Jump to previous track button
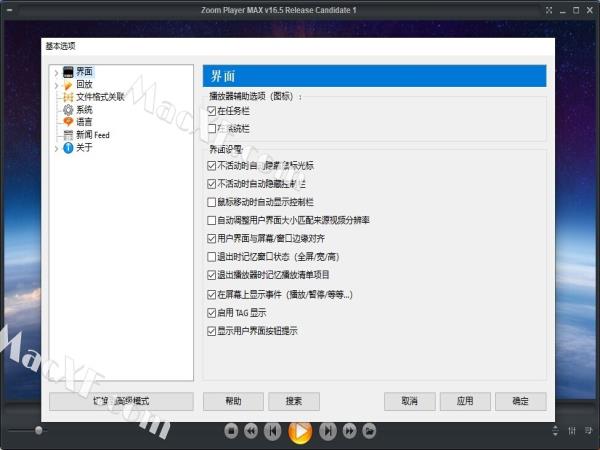 click(x=273, y=431)
